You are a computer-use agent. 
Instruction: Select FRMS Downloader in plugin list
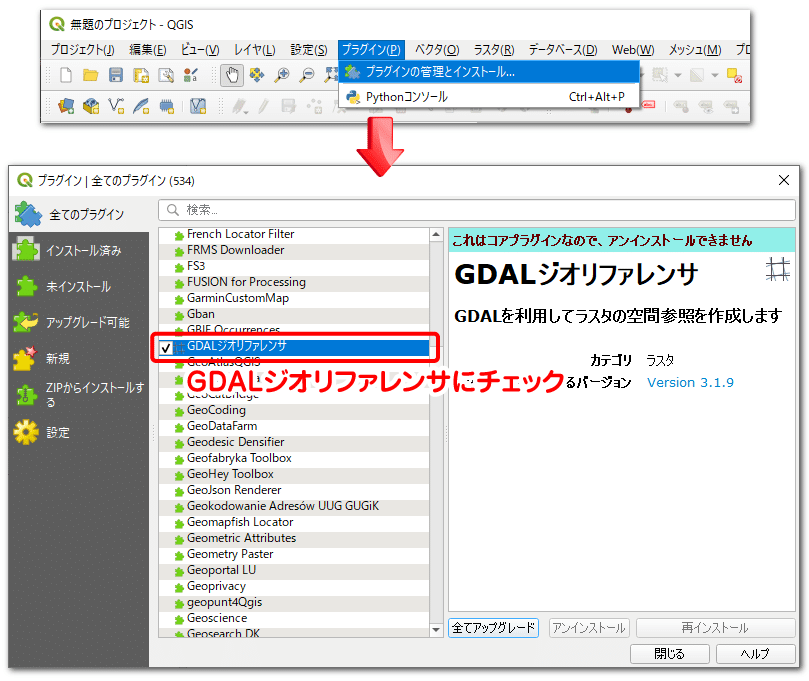pos(294,250)
